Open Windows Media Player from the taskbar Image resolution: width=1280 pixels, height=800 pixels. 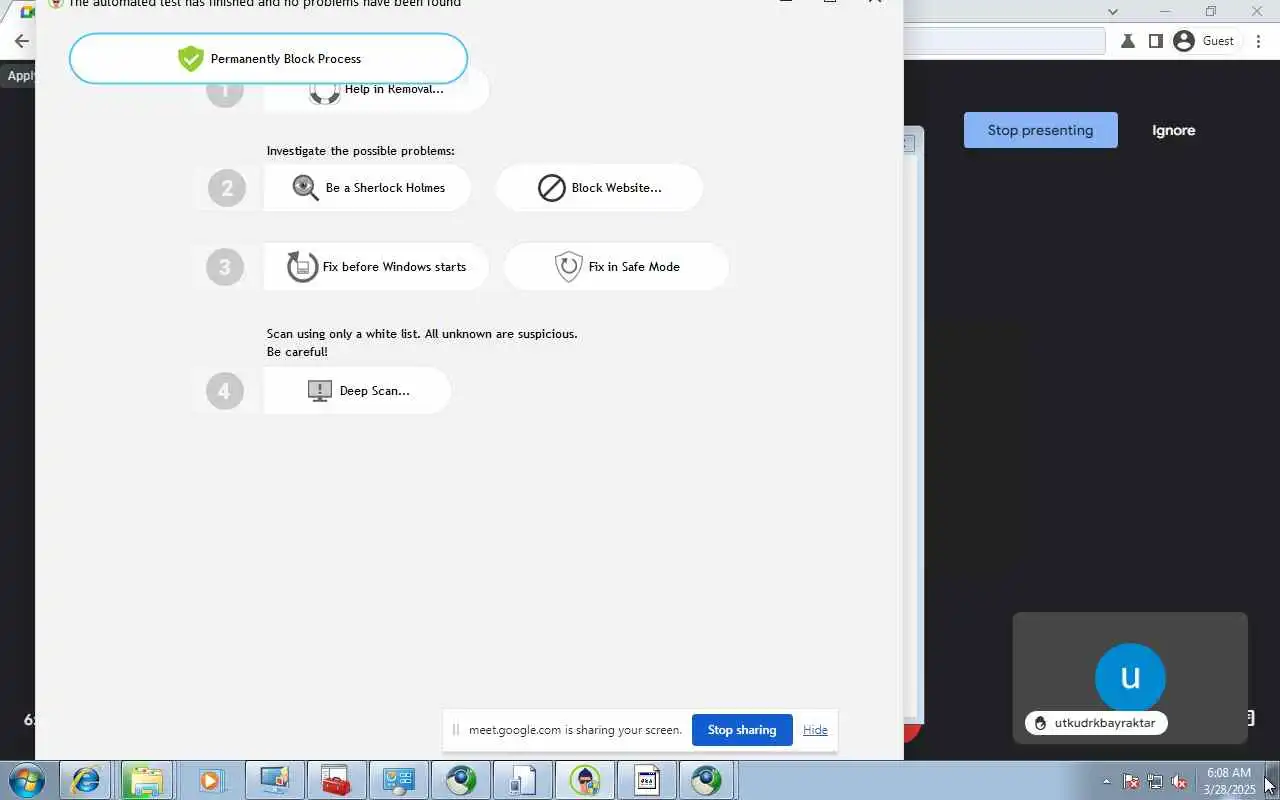coord(209,780)
